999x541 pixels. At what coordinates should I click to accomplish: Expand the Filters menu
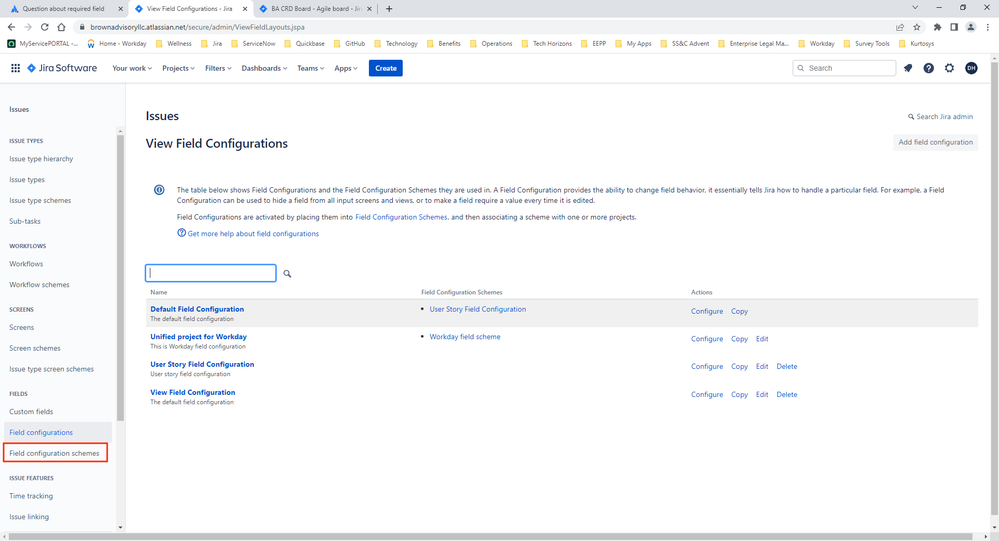point(218,68)
